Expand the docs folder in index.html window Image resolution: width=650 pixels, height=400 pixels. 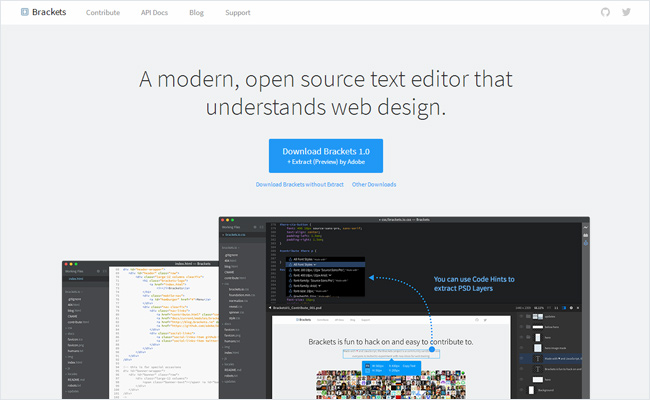click(70, 334)
